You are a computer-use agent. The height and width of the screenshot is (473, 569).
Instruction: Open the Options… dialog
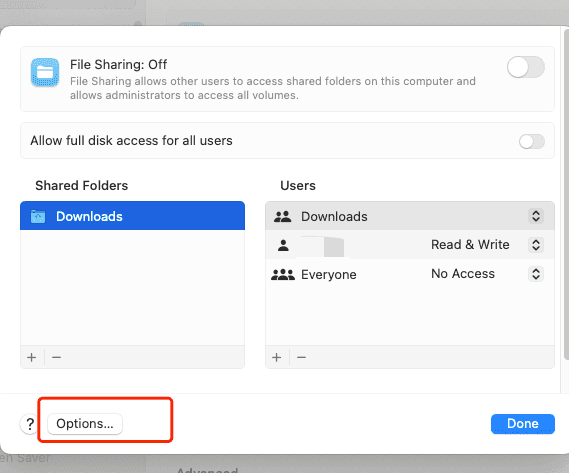pyautogui.click(x=85, y=424)
